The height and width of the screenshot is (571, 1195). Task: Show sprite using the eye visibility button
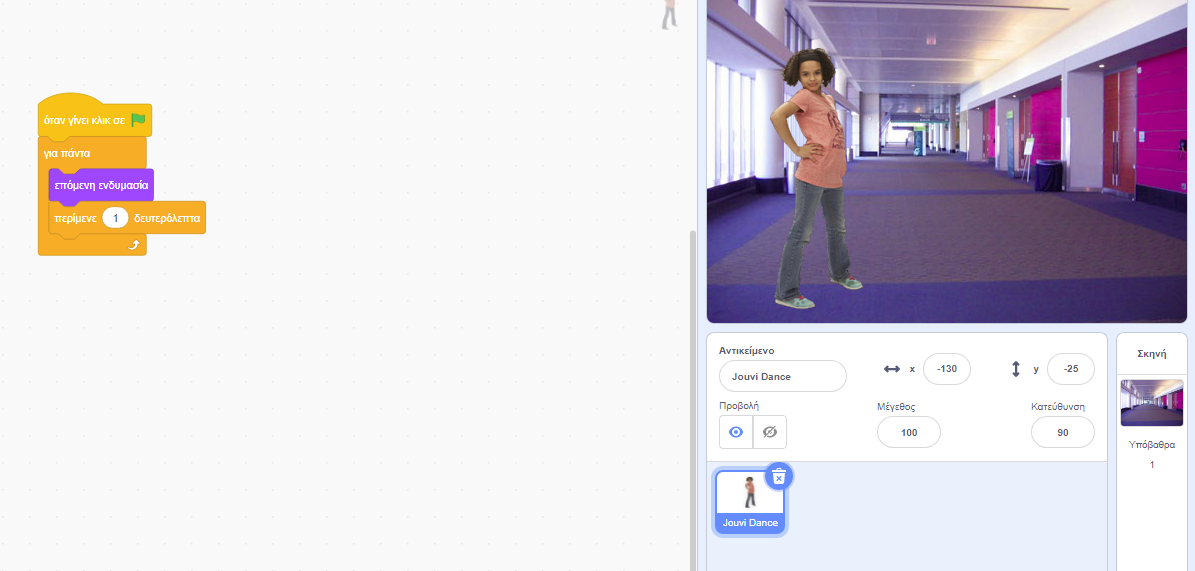click(x=736, y=431)
